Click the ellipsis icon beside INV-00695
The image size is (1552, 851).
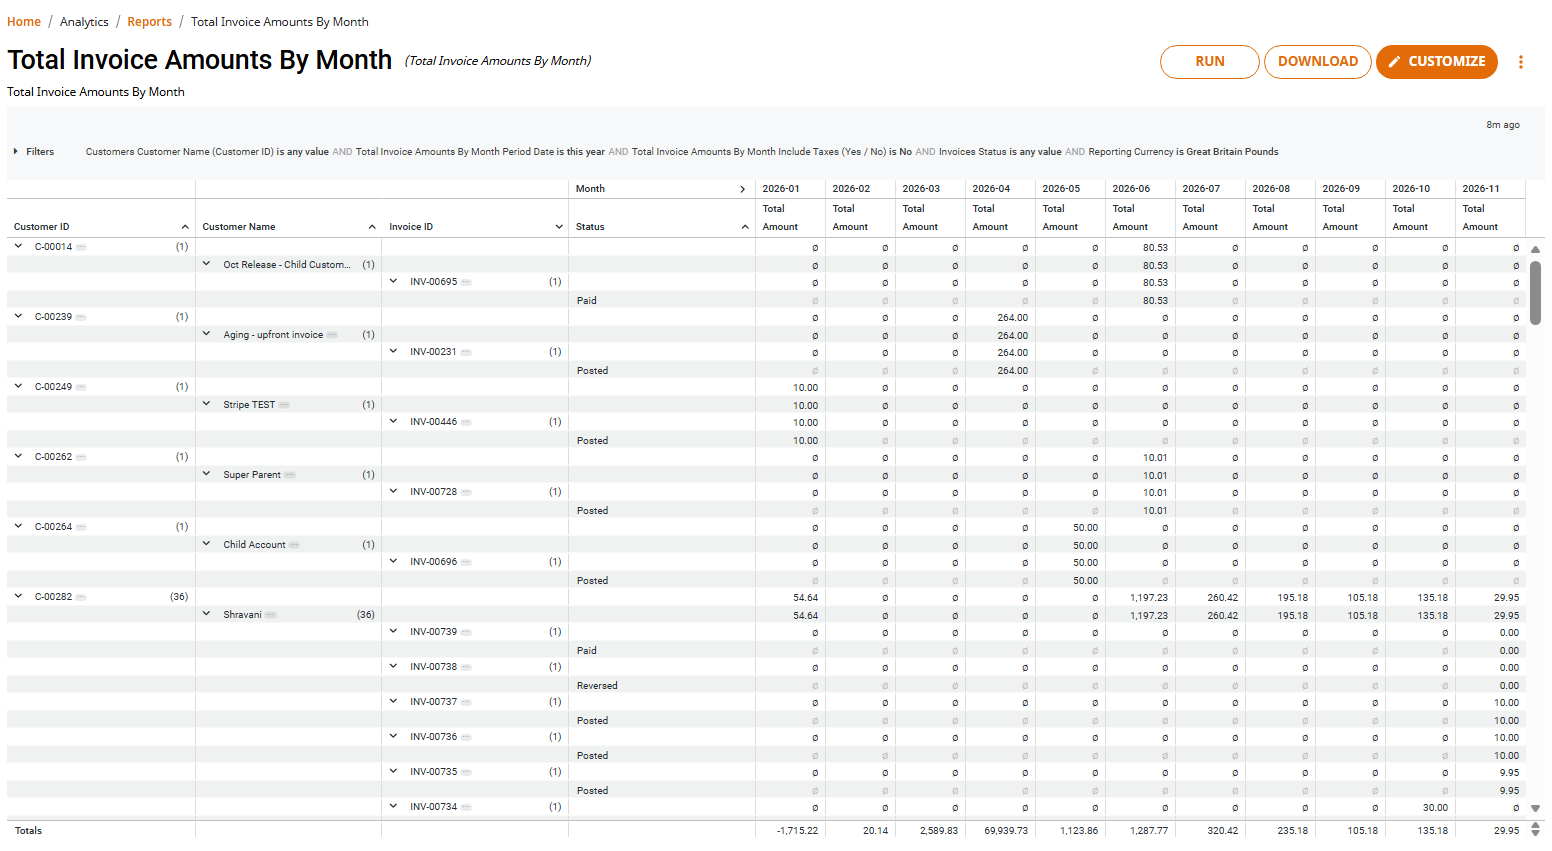click(x=466, y=282)
